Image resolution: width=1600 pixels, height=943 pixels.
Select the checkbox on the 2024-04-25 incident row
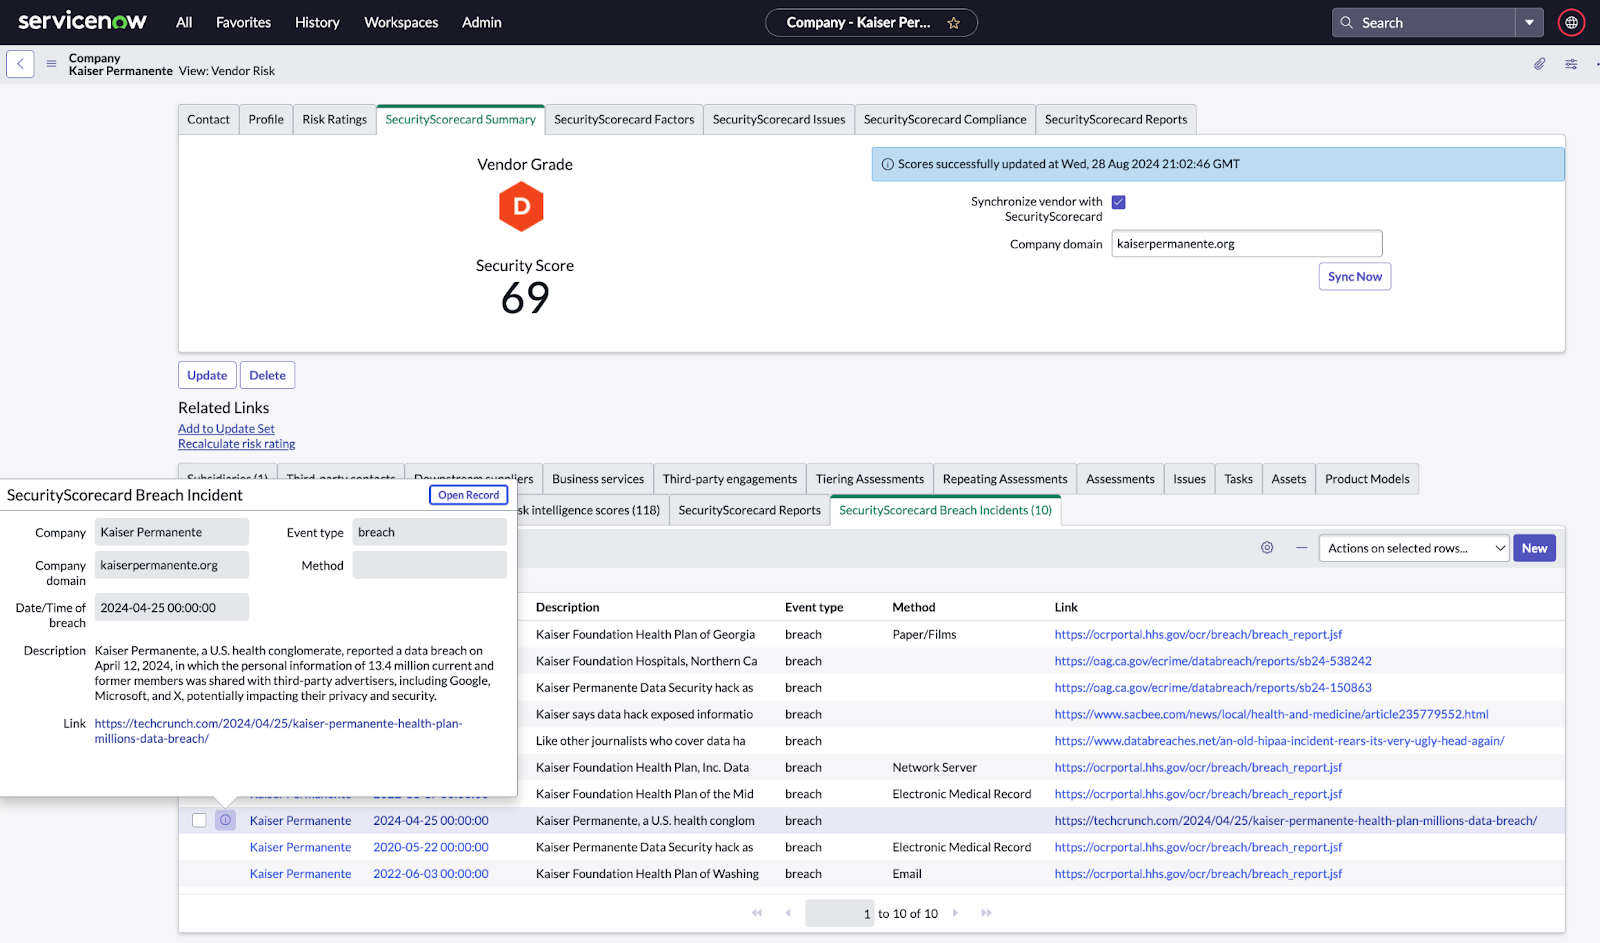click(199, 820)
